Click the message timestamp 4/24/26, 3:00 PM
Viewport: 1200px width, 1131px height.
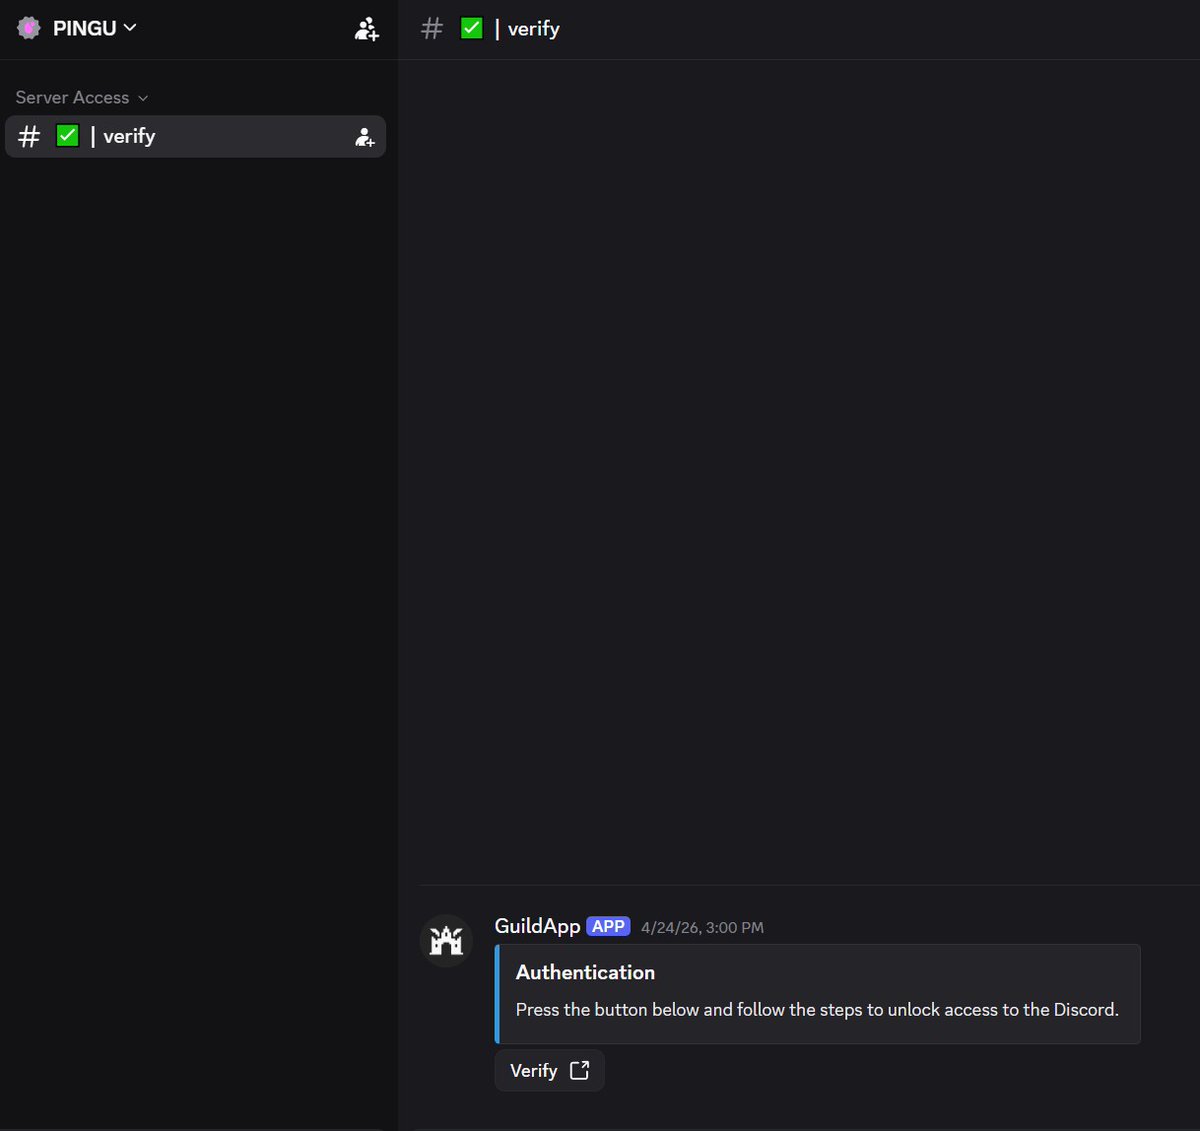tap(702, 928)
